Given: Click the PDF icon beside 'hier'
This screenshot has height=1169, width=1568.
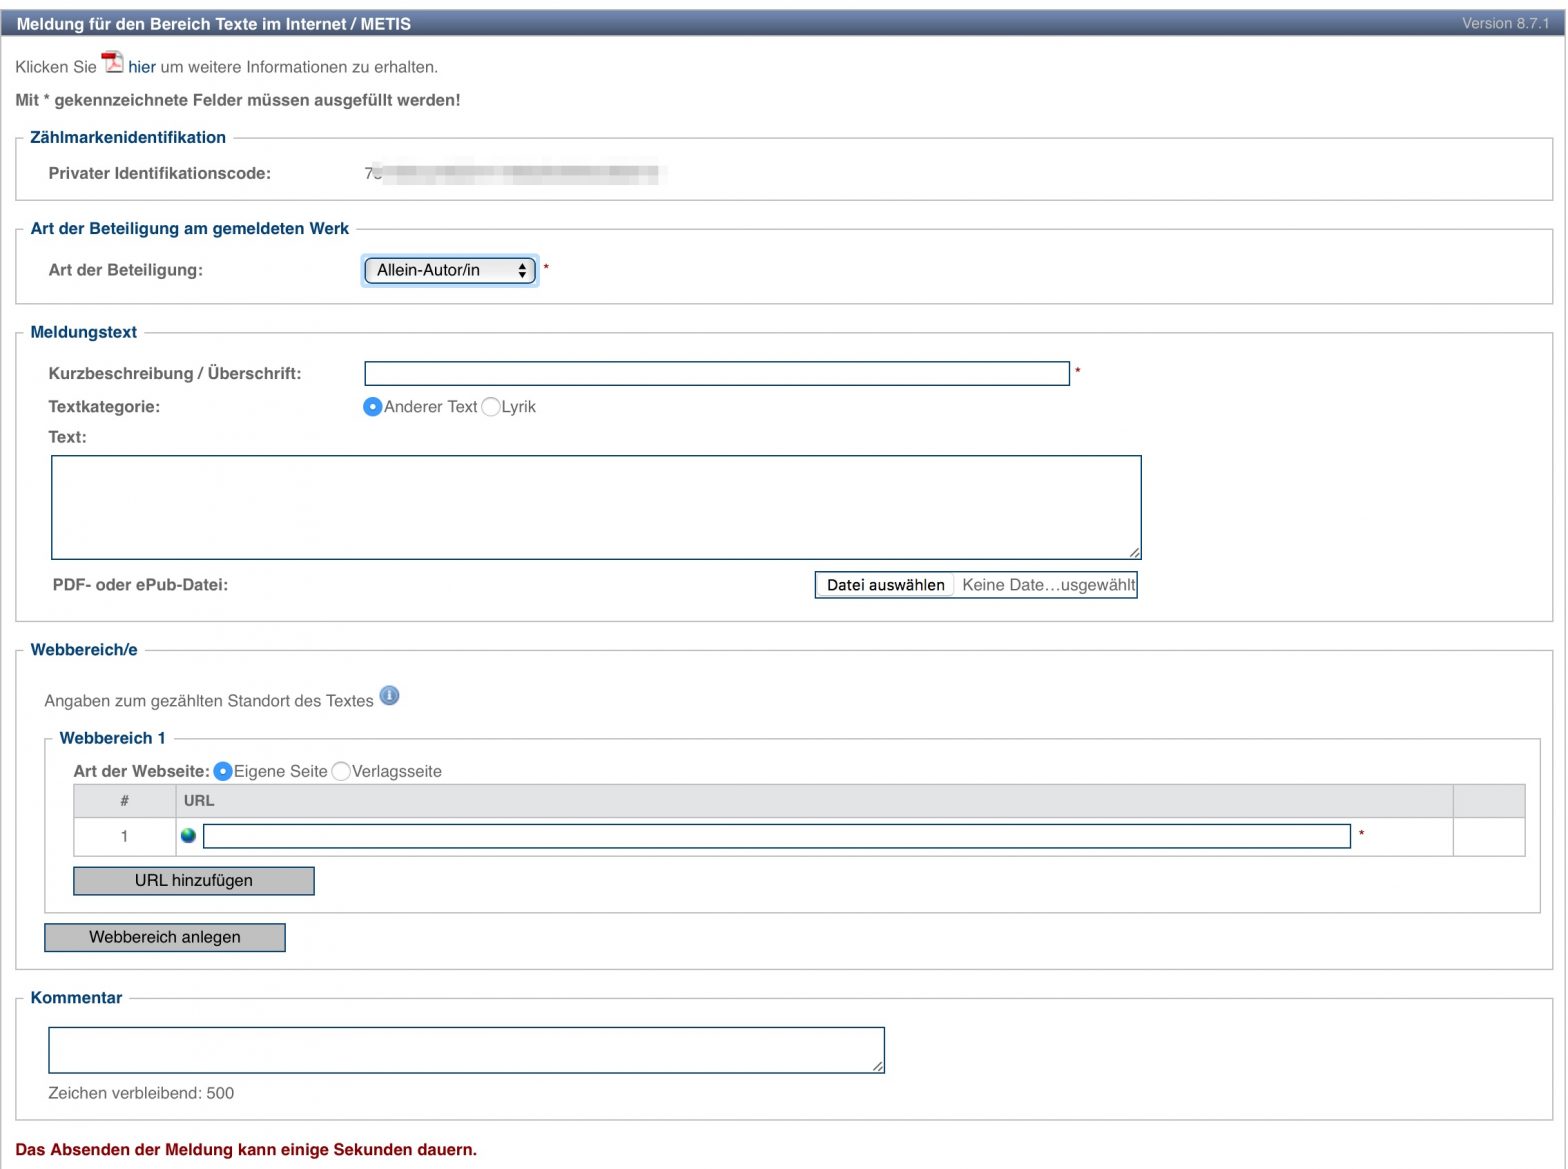Looking at the screenshot, I should pos(113,63).
